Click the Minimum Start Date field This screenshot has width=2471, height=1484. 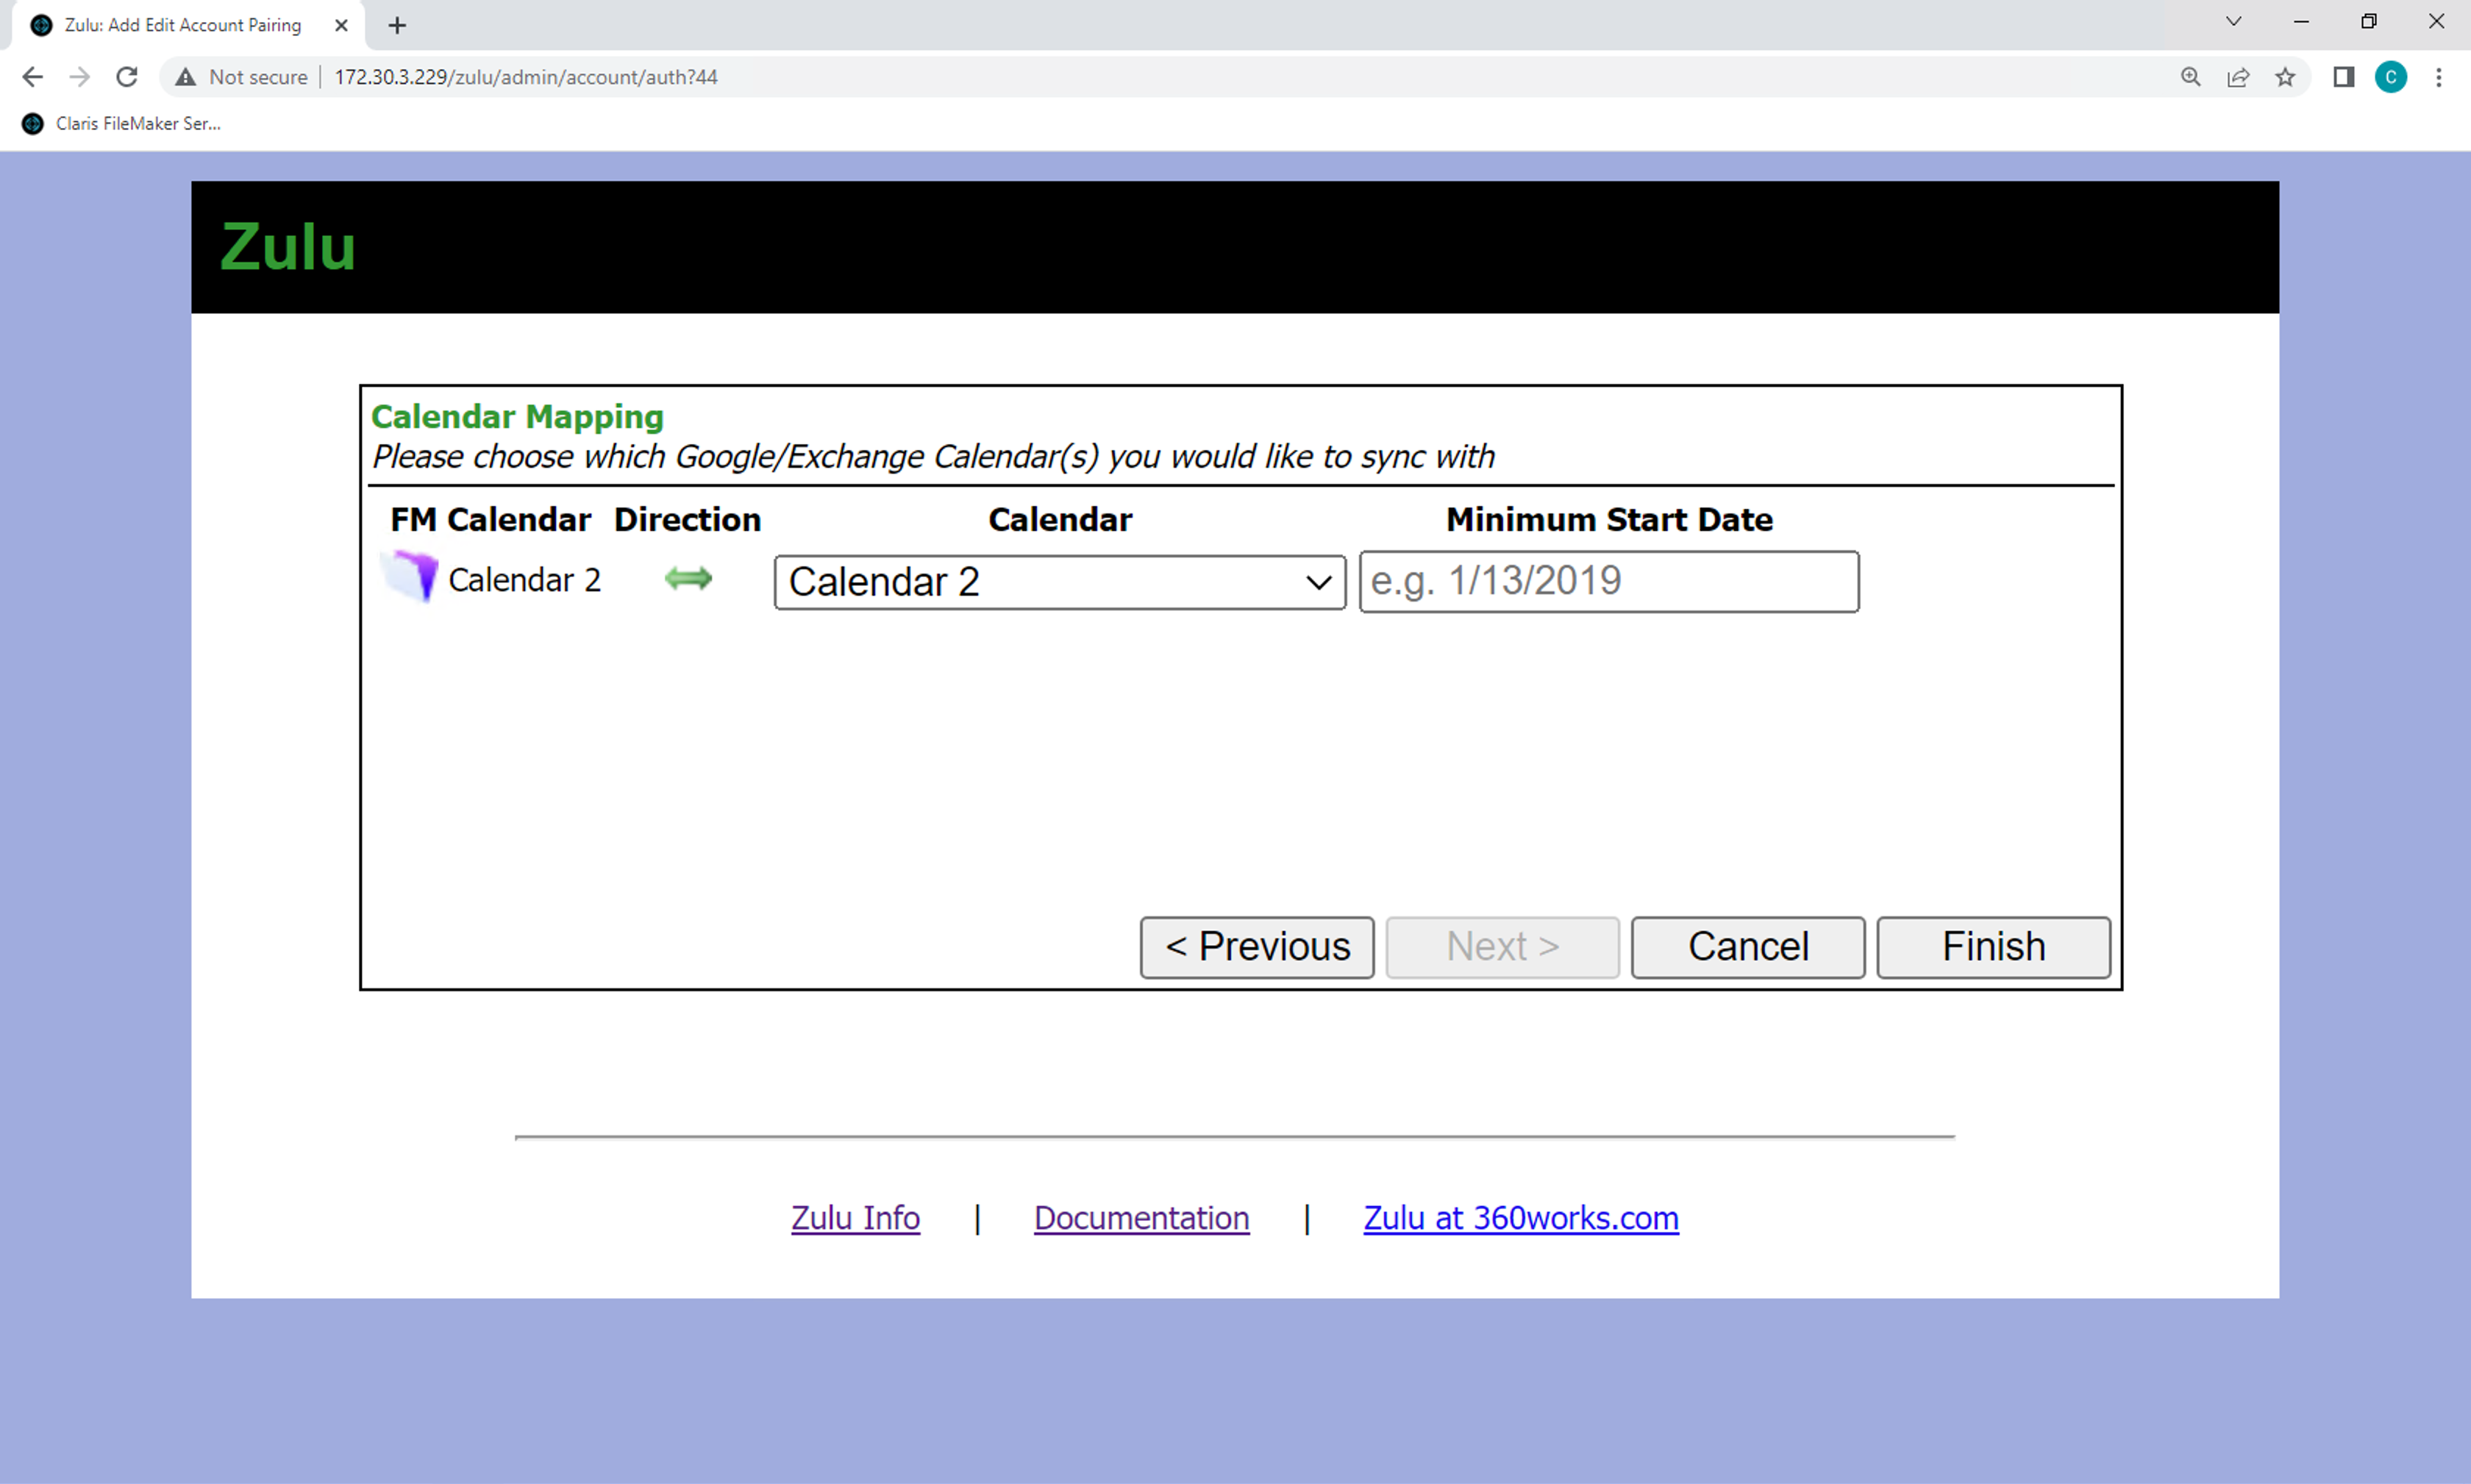tap(1609, 581)
